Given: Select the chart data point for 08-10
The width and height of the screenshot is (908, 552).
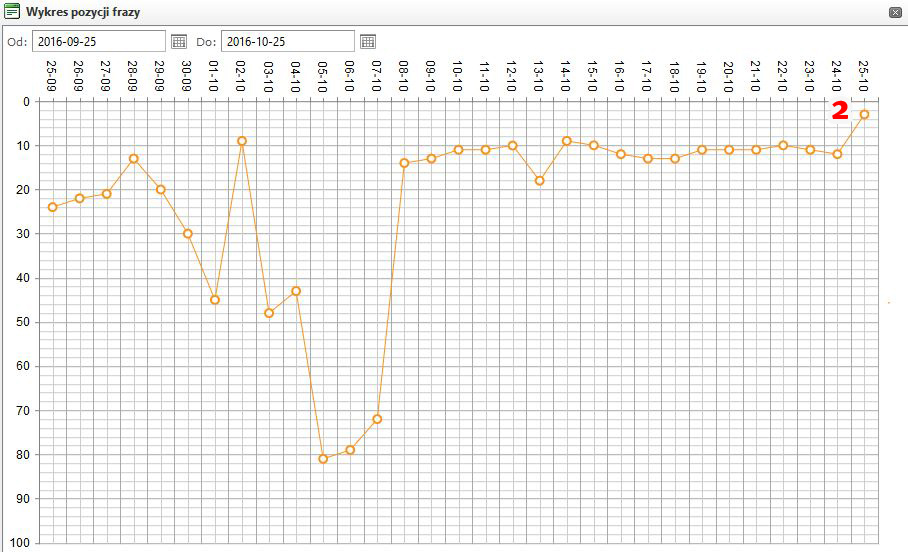Looking at the screenshot, I should pyautogui.click(x=404, y=163).
